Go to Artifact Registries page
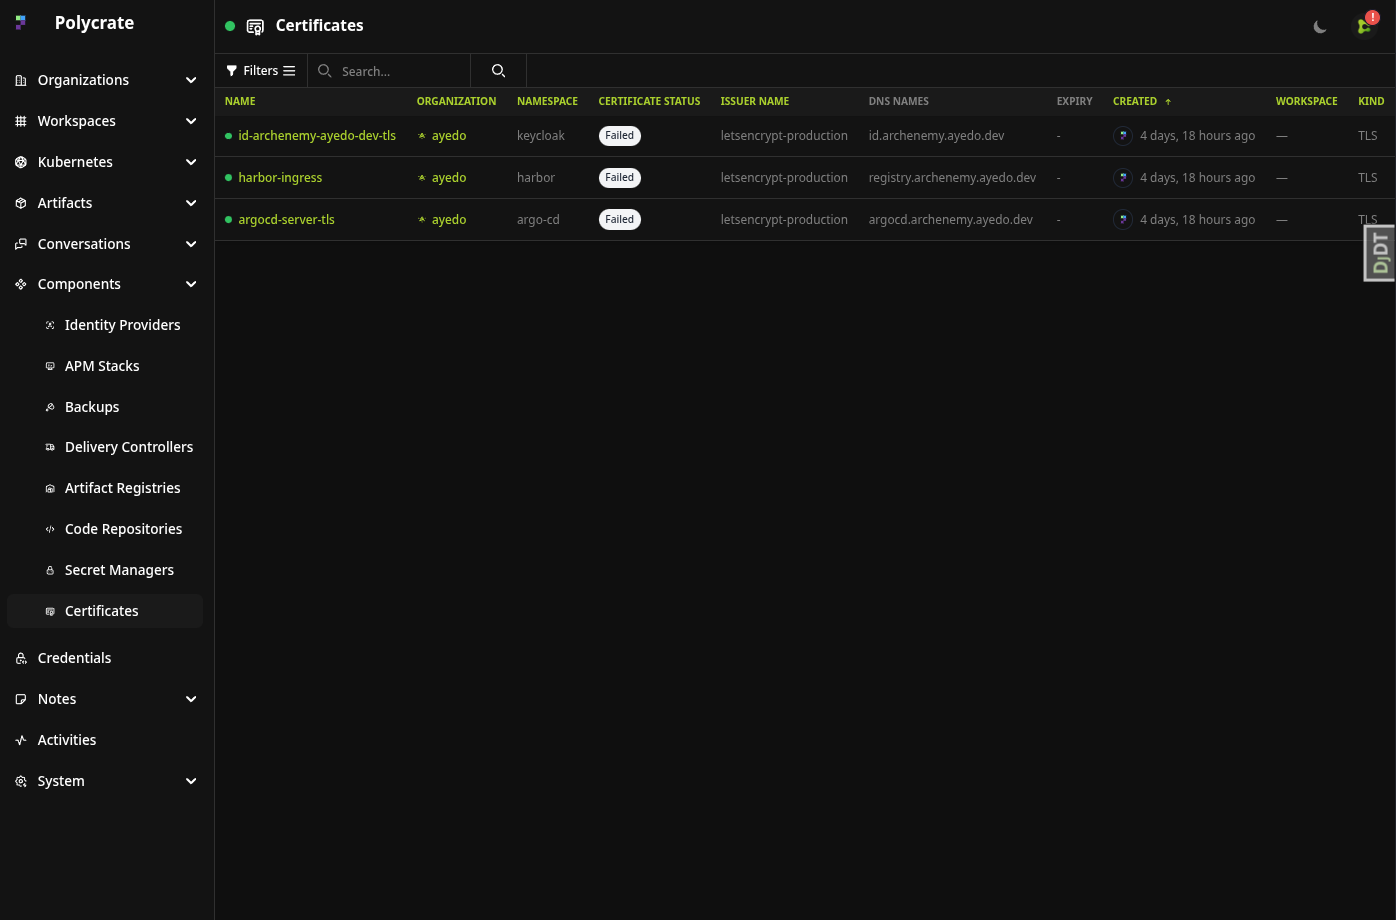This screenshot has width=1396, height=920. pyautogui.click(x=122, y=488)
